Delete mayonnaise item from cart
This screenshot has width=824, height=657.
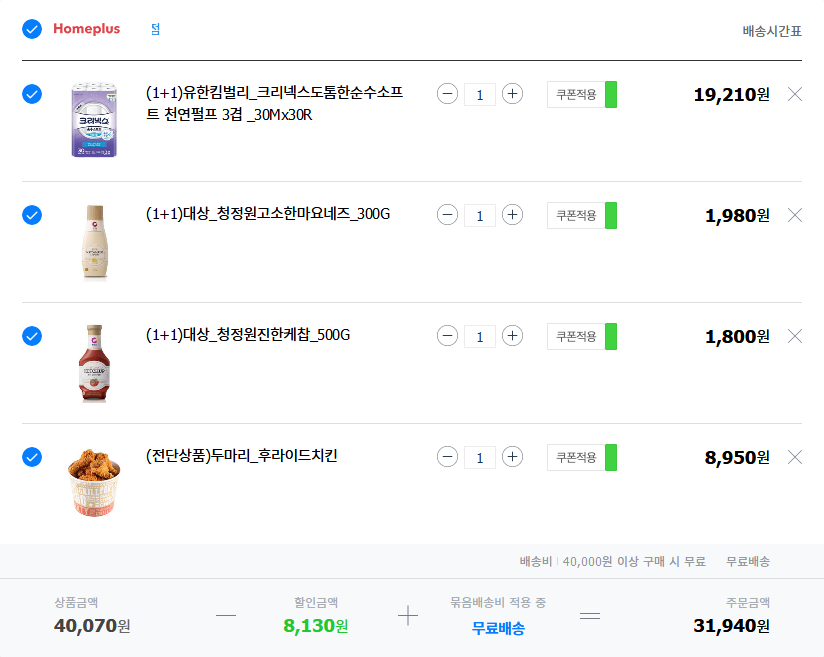pos(795,215)
